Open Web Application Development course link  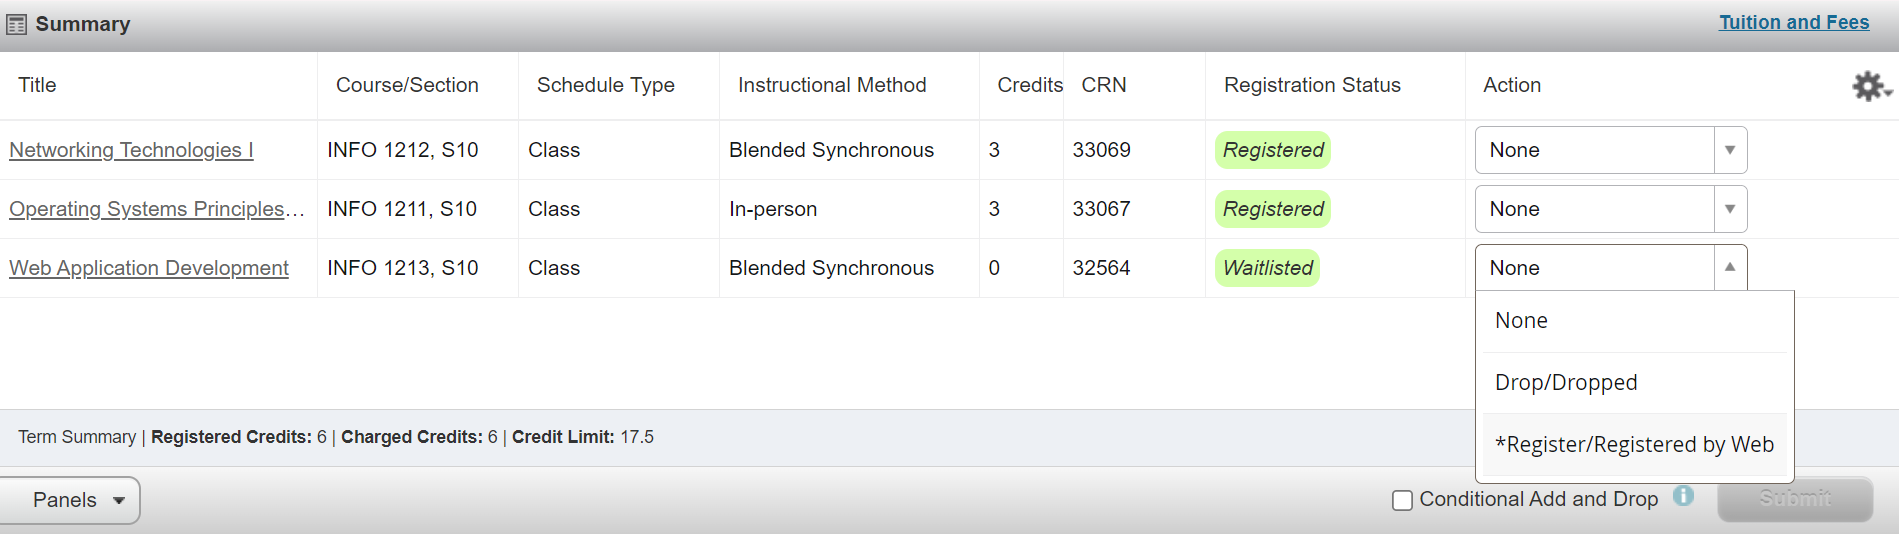149,268
